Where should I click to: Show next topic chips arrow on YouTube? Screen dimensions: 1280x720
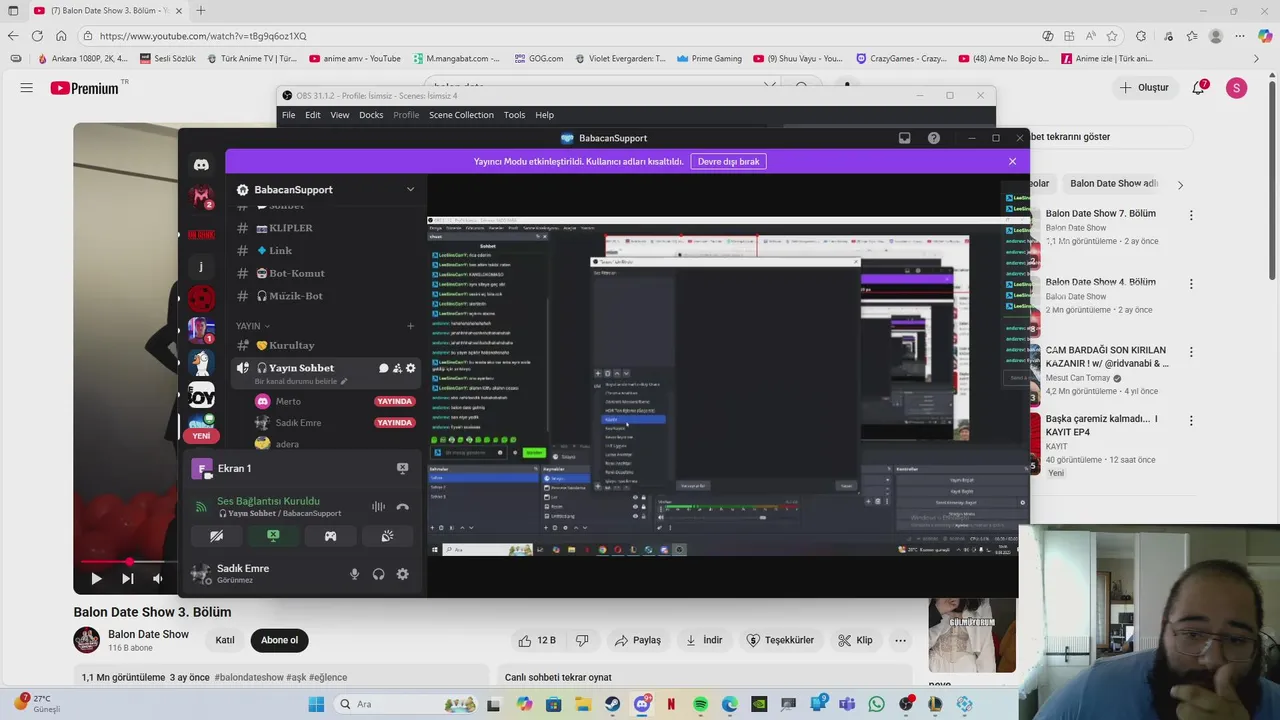click(x=1180, y=184)
